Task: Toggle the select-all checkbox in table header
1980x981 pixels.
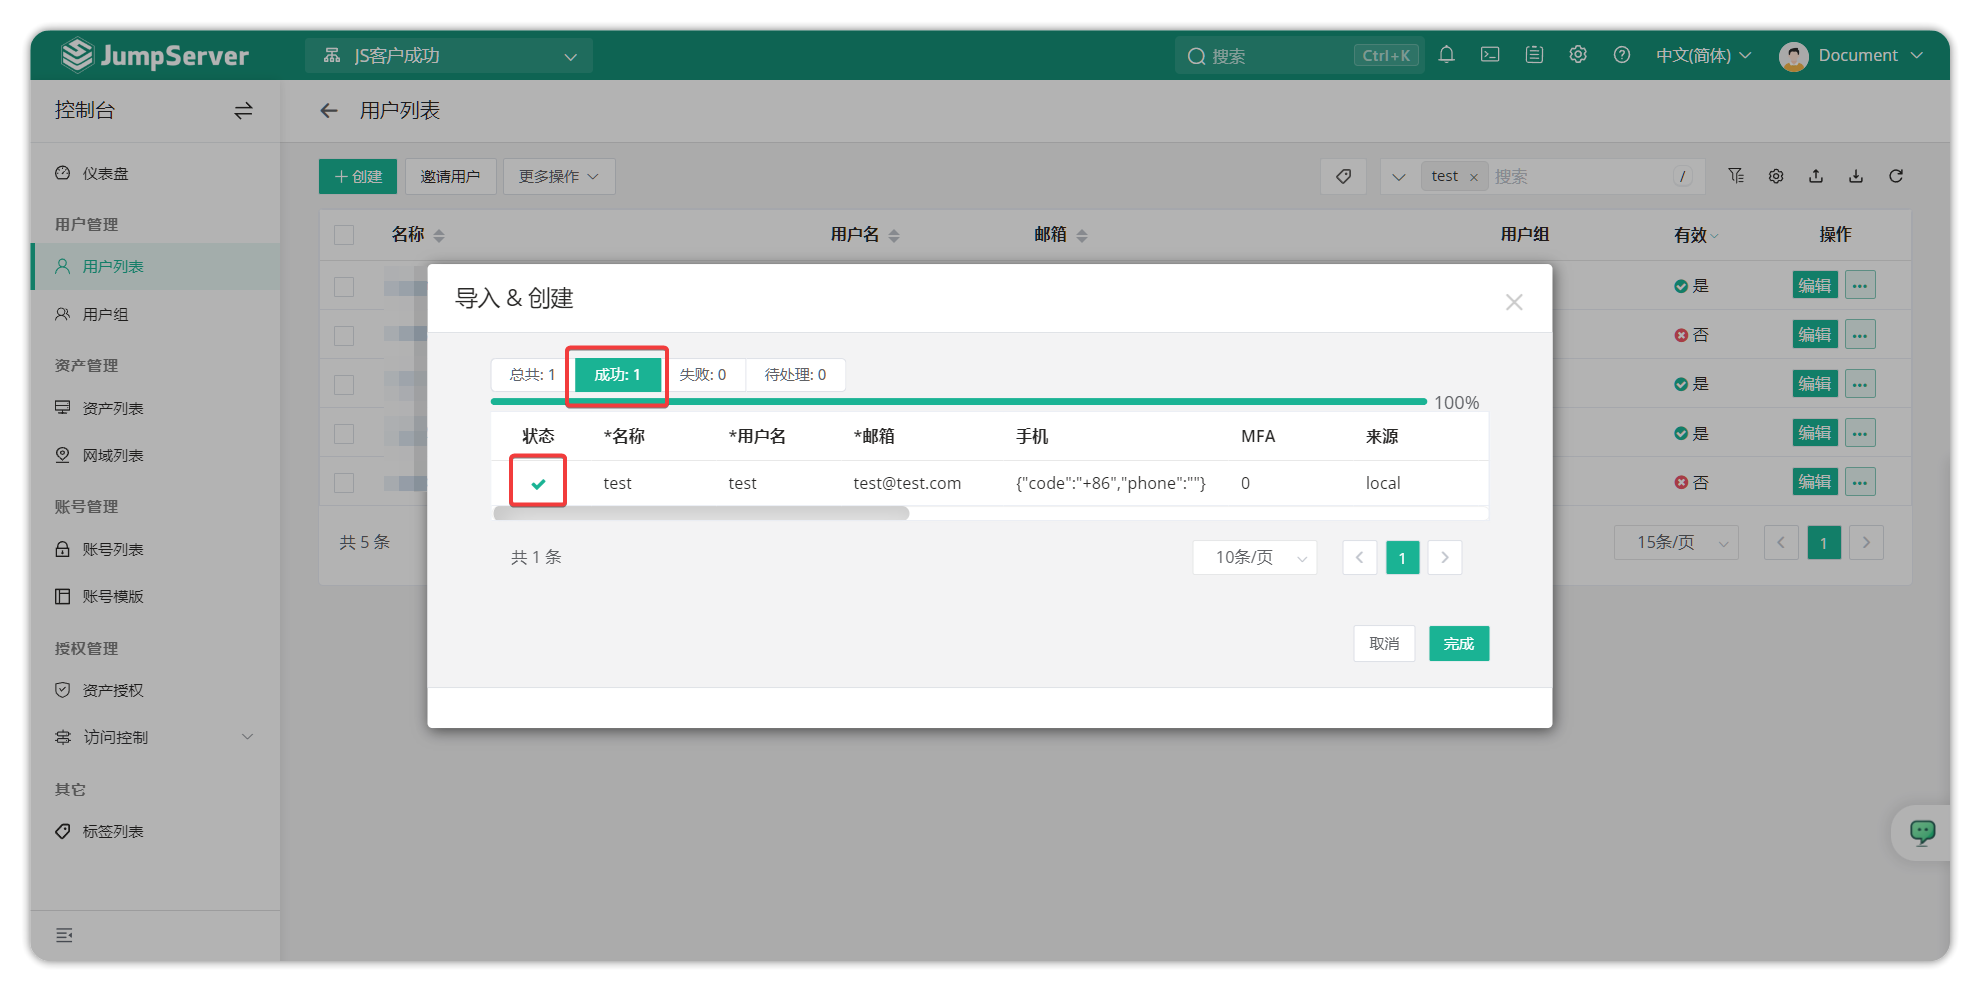Action: (344, 235)
